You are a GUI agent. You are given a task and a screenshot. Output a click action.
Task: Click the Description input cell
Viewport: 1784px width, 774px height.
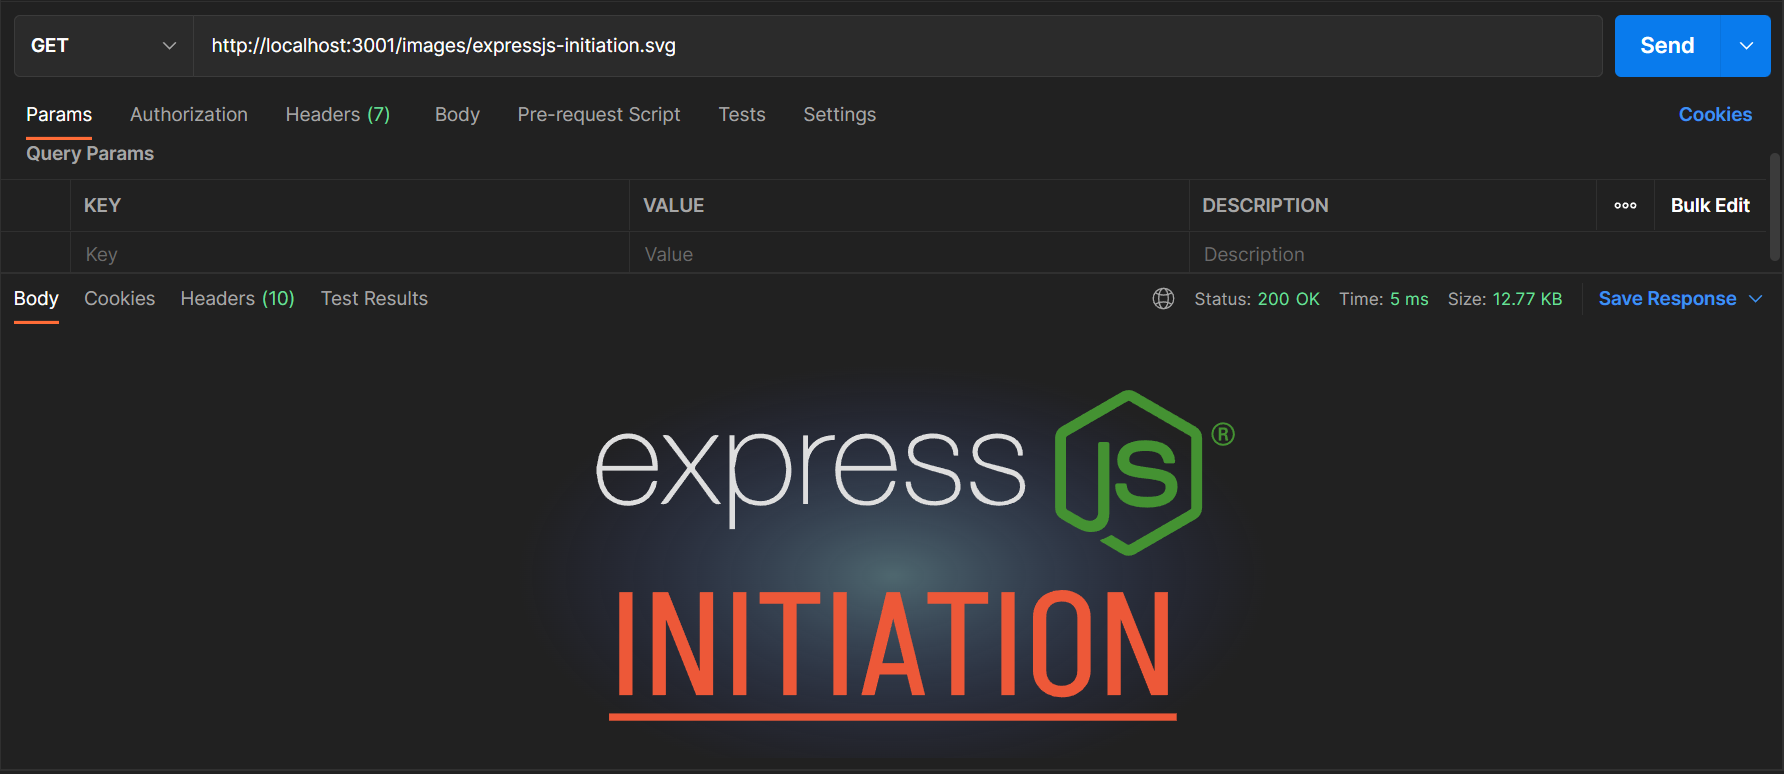(x=1478, y=254)
